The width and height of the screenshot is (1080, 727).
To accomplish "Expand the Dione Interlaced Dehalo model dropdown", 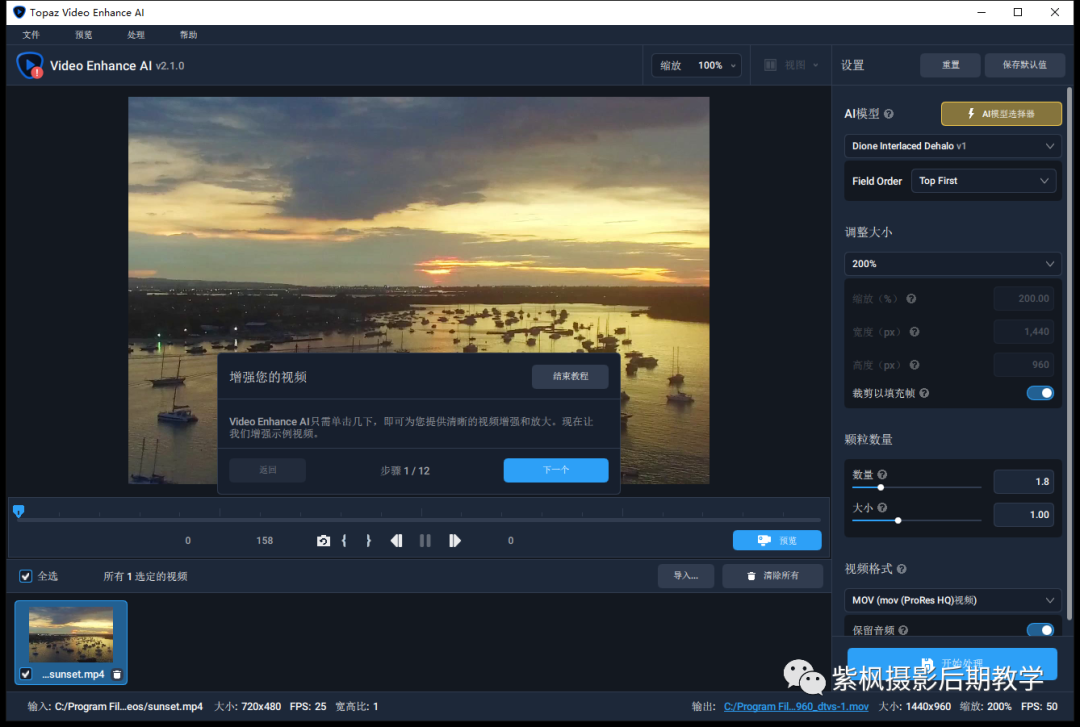I will [x=953, y=146].
